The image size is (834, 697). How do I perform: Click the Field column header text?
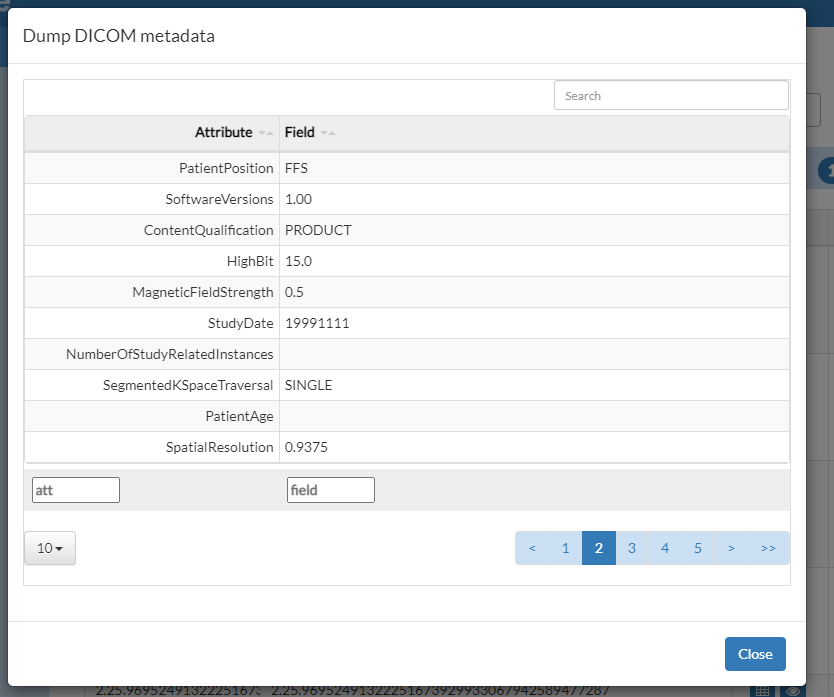pyautogui.click(x=299, y=132)
